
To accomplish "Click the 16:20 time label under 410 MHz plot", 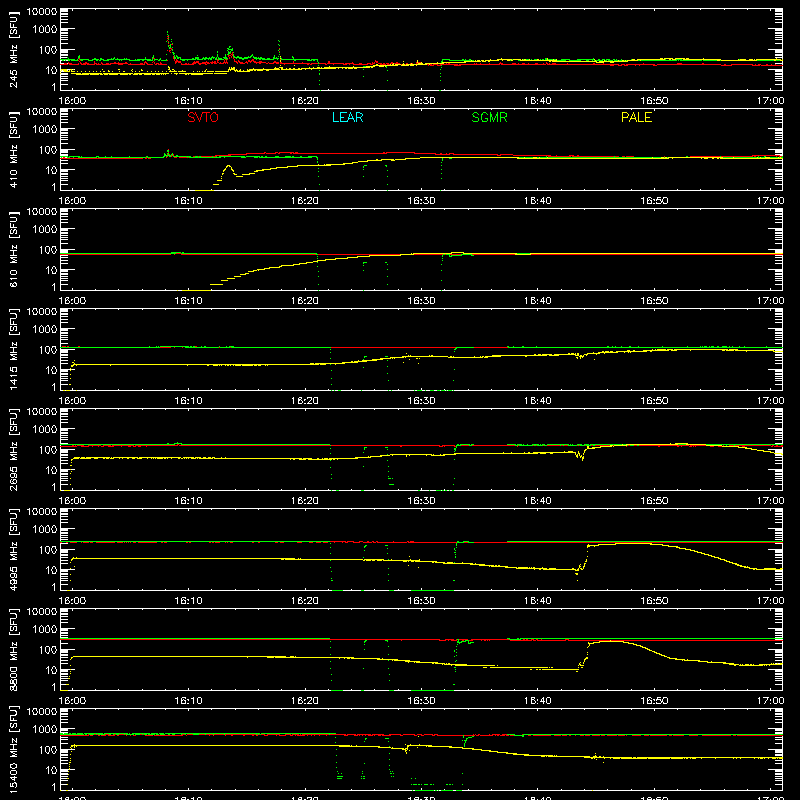I will [x=305, y=201].
